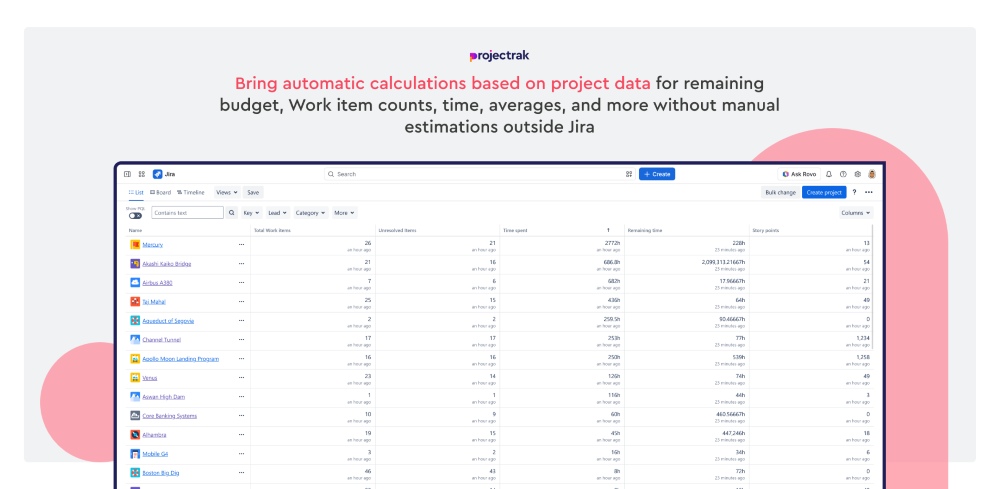
Task: Click the Remaining time column header
Action: click(x=645, y=230)
